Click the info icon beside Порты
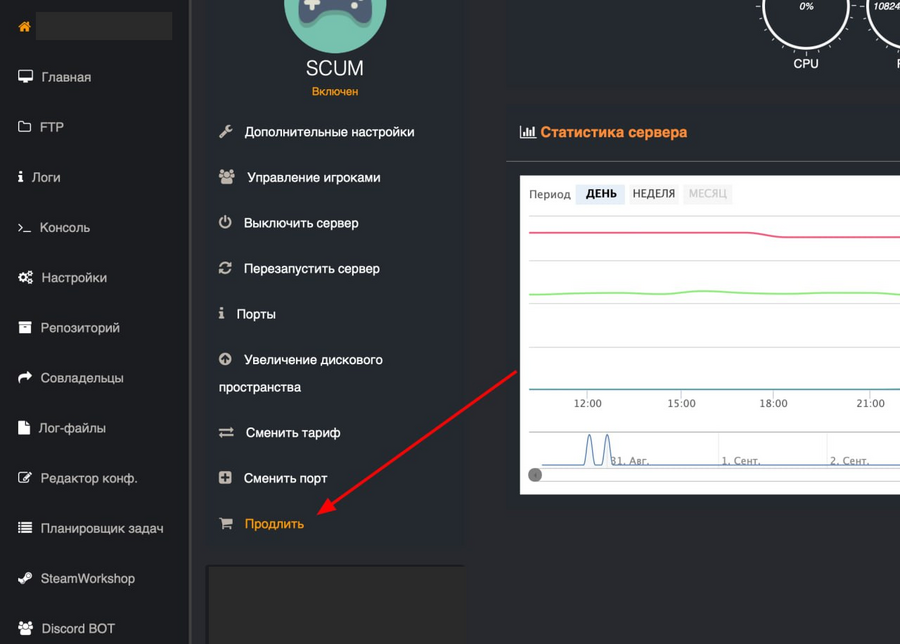The height and width of the screenshot is (644, 900). 222,313
